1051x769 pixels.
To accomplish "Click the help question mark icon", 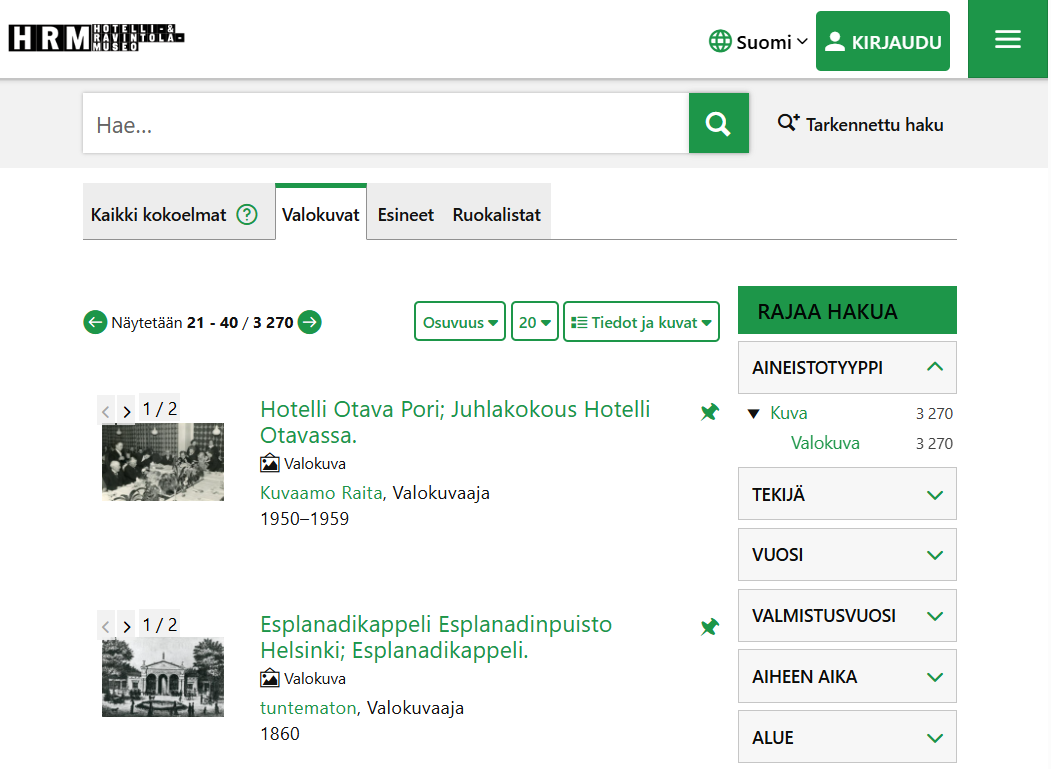I will [x=247, y=215].
